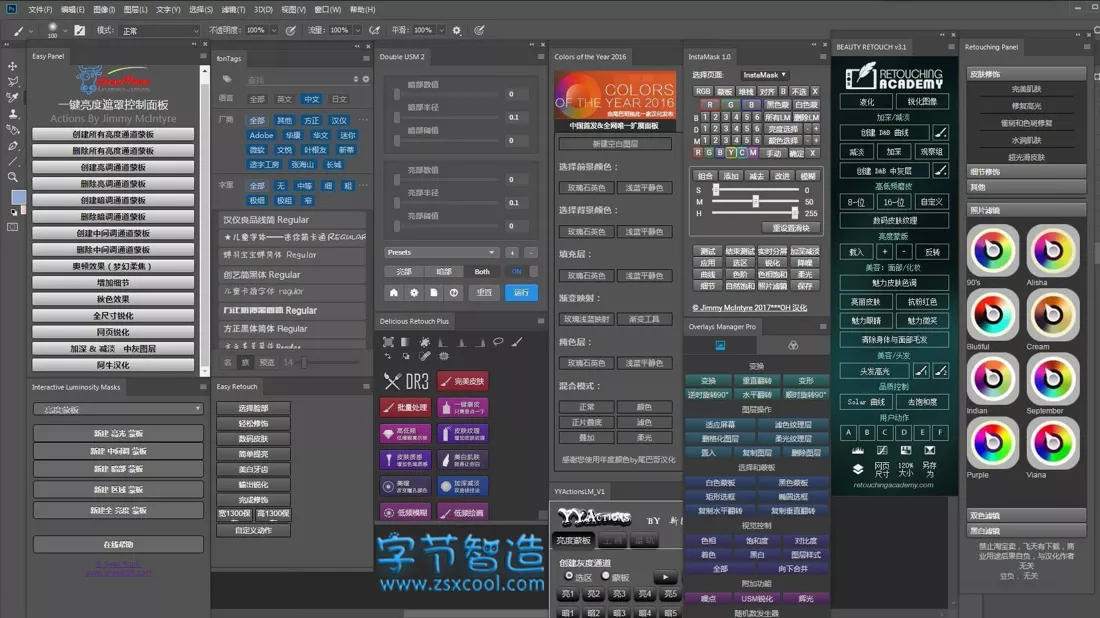Open the settings gear in fonTags search bar
This screenshot has width=1100, height=618.
coord(365,79)
